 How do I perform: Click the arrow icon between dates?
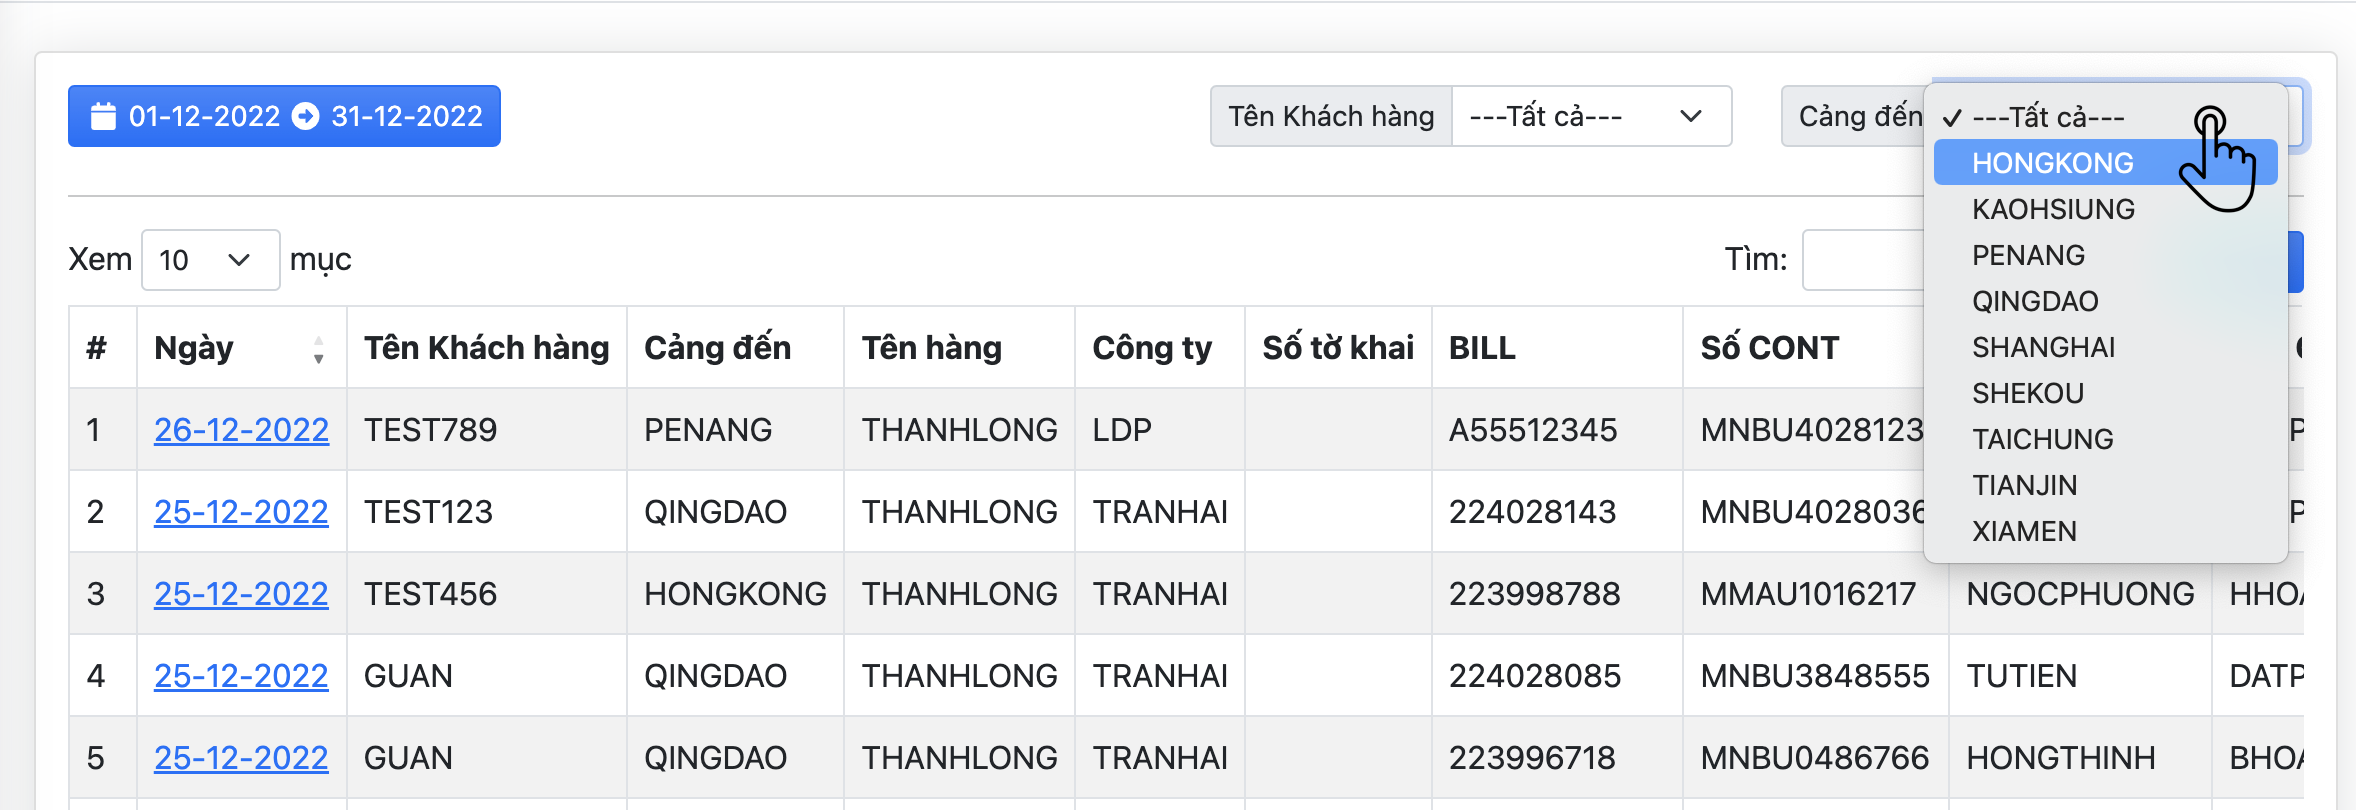(x=305, y=117)
